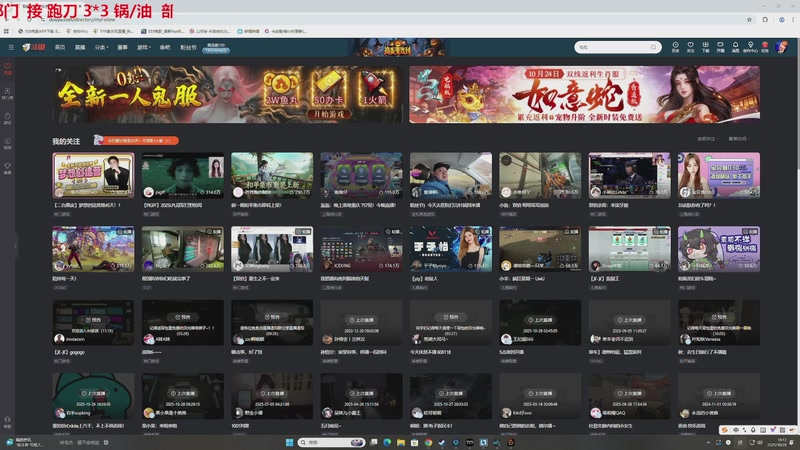Viewport: 800px width, 450px height.
Task: Open the creator center lightbulb icon
Action: (750, 47)
